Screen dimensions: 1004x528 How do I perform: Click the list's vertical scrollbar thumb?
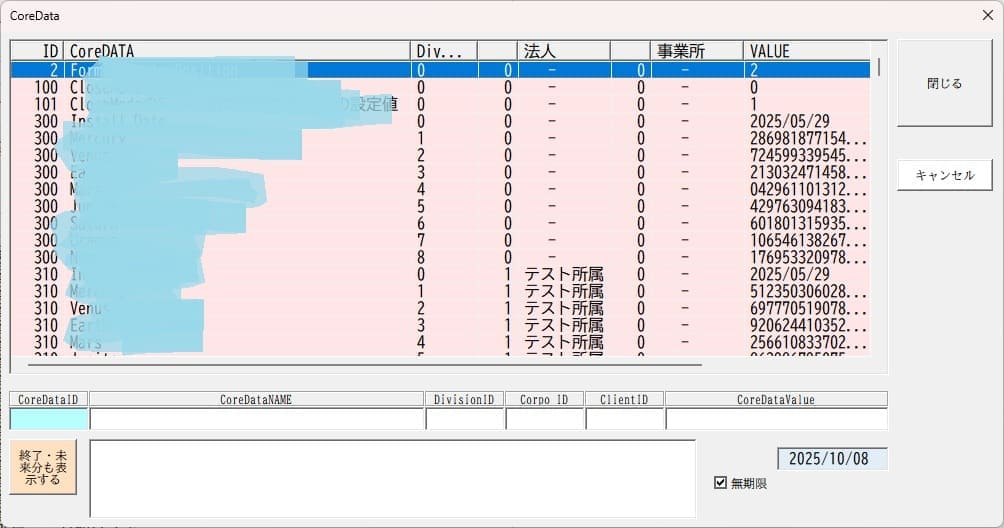tap(879, 67)
